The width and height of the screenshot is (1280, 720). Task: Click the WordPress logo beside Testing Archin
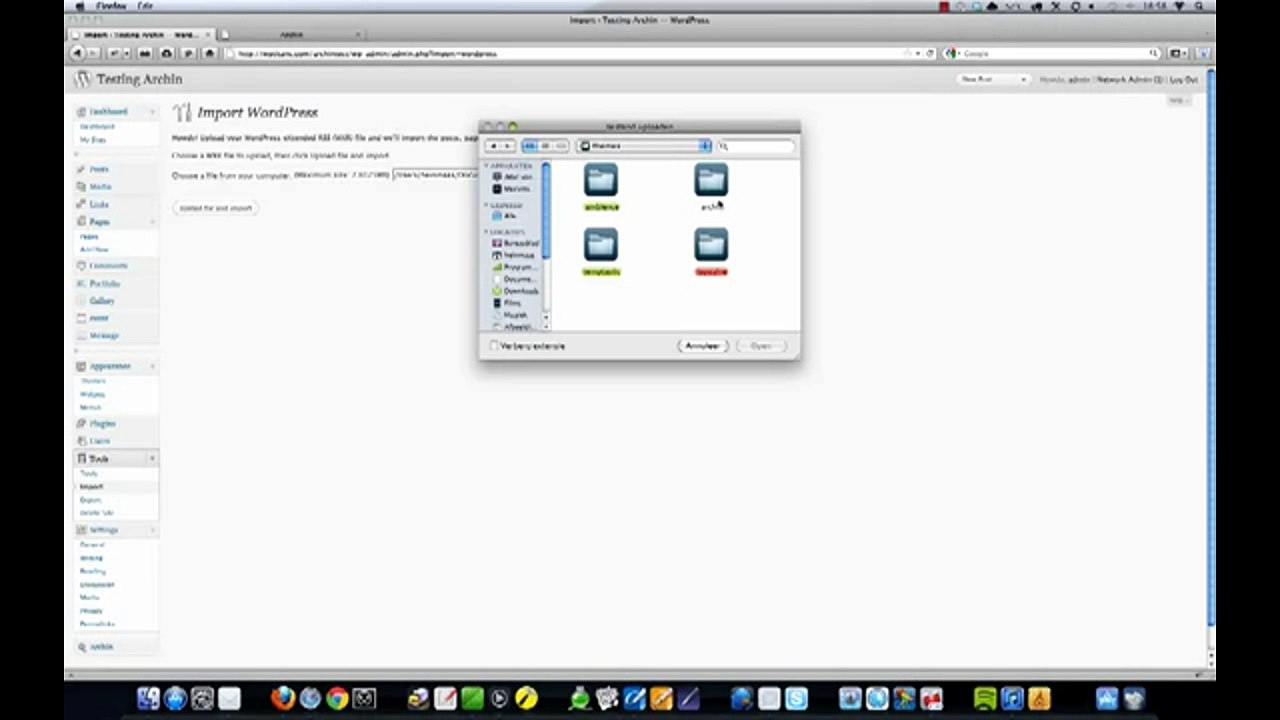[x=83, y=79]
